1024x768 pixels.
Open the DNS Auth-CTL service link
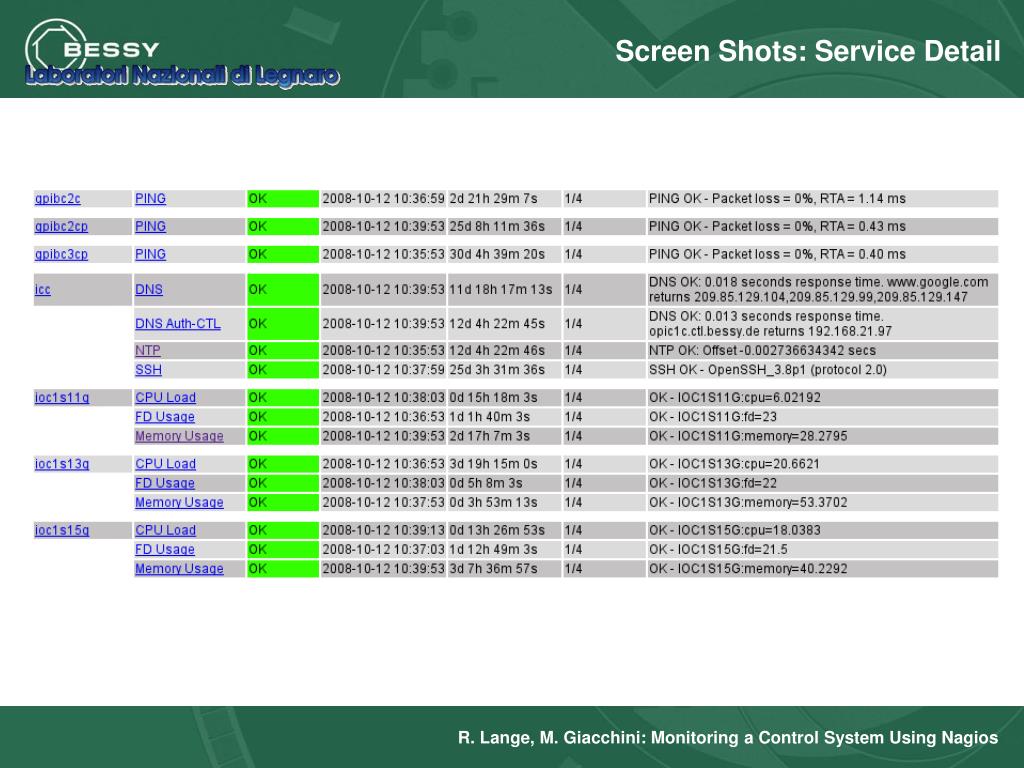(178, 323)
